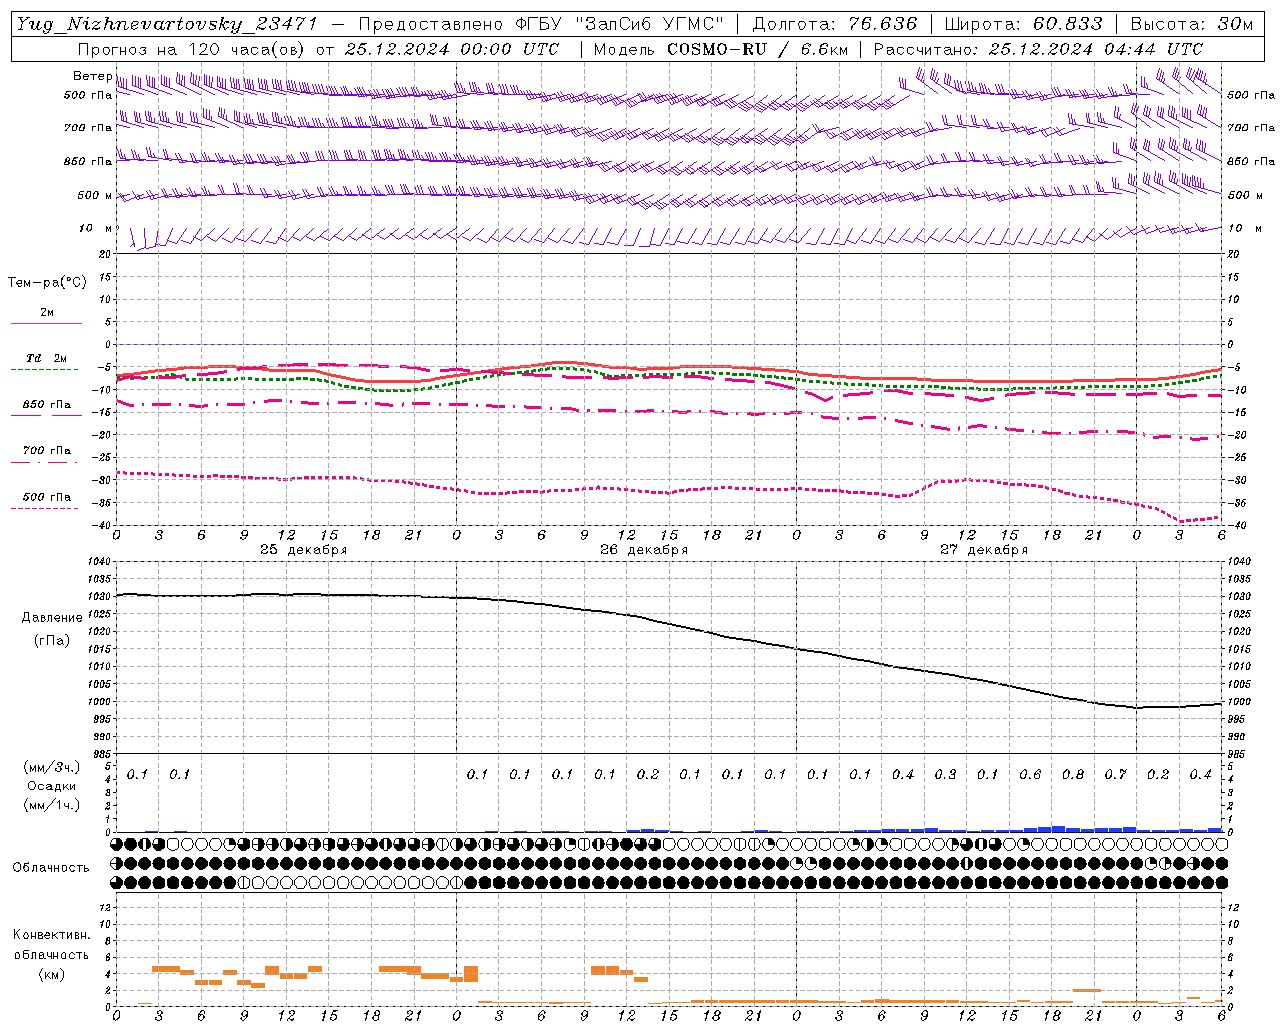Click the '0.8' three-hour precipitation value
Viewport: 1280px width, 1024px height.
[x=1073, y=774]
